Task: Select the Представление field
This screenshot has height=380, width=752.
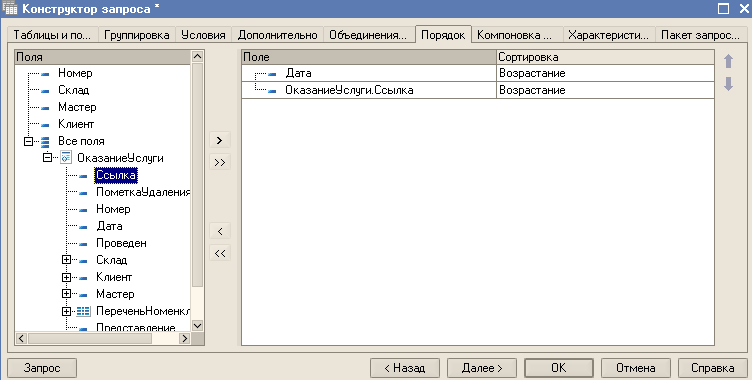Action: pos(136,328)
